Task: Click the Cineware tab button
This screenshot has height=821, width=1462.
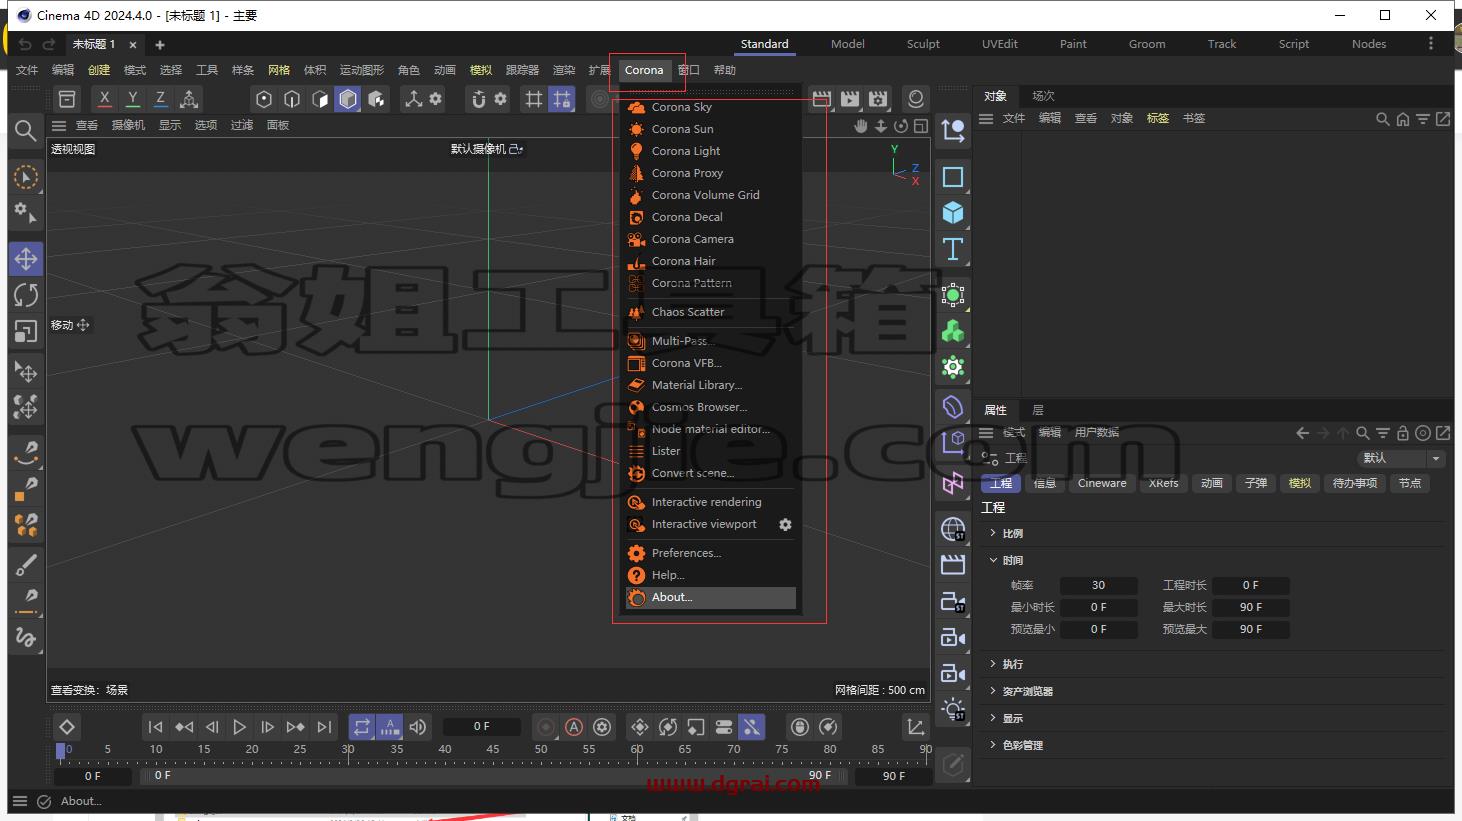Action: 1102,483
